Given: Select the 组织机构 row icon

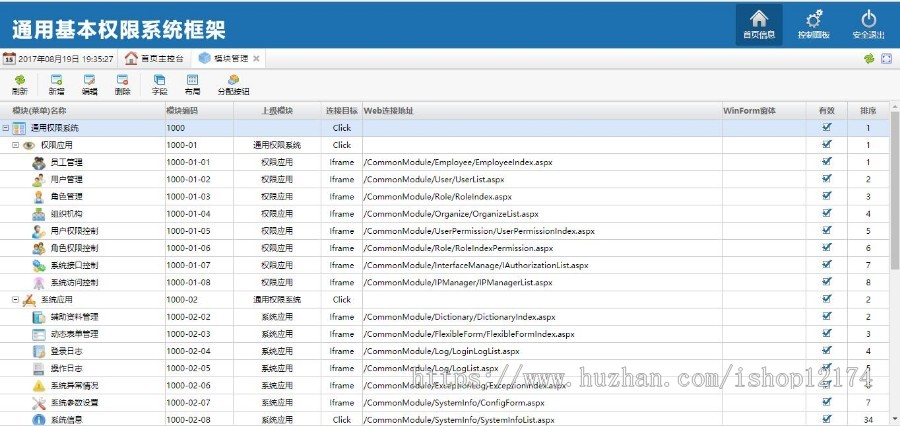Looking at the screenshot, I should [x=38, y=214].
